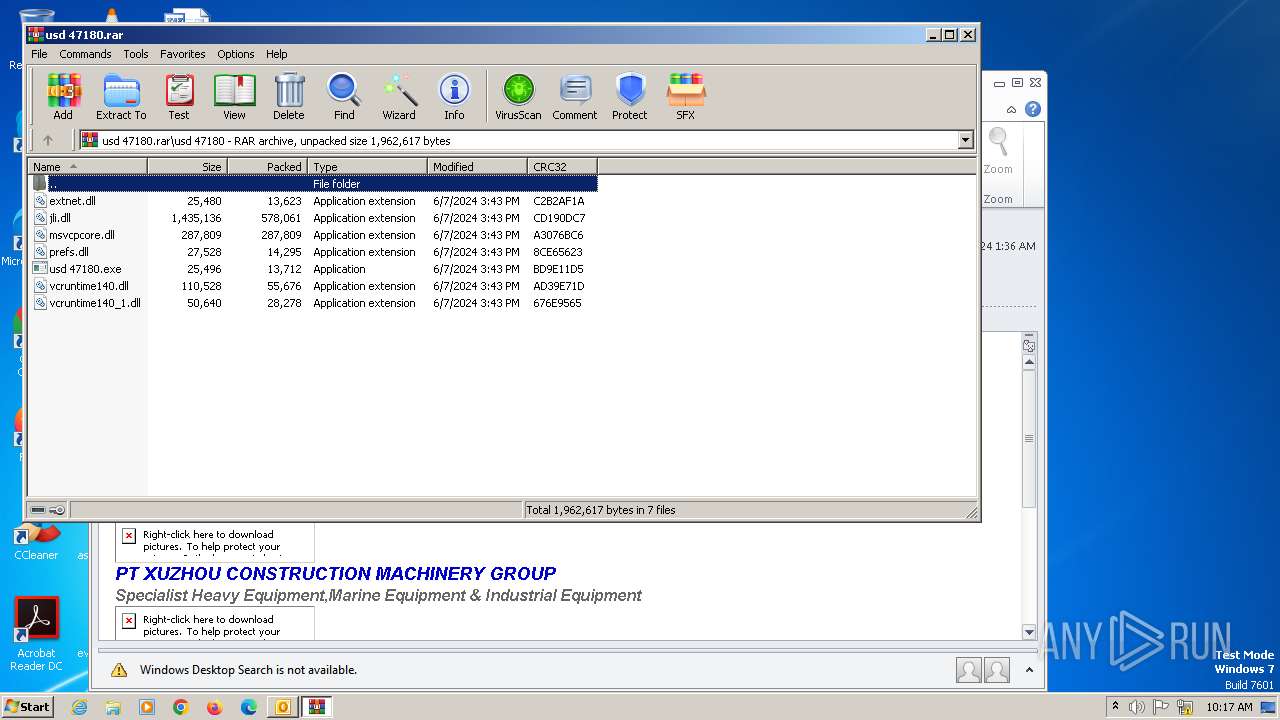Viewport: 1280px width, 720px height.
Task: Open Acrobat Reader DC desktop shortcut
Action: (x=37, y=634)
